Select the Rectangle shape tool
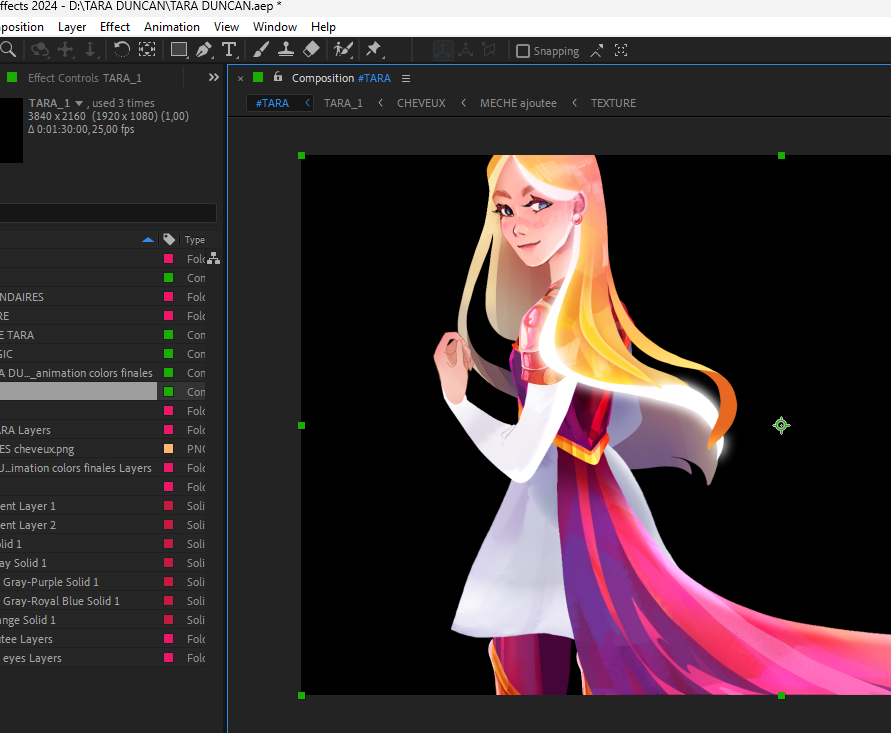891x733 pixels. pyautogui.click(x=180, y=50)
